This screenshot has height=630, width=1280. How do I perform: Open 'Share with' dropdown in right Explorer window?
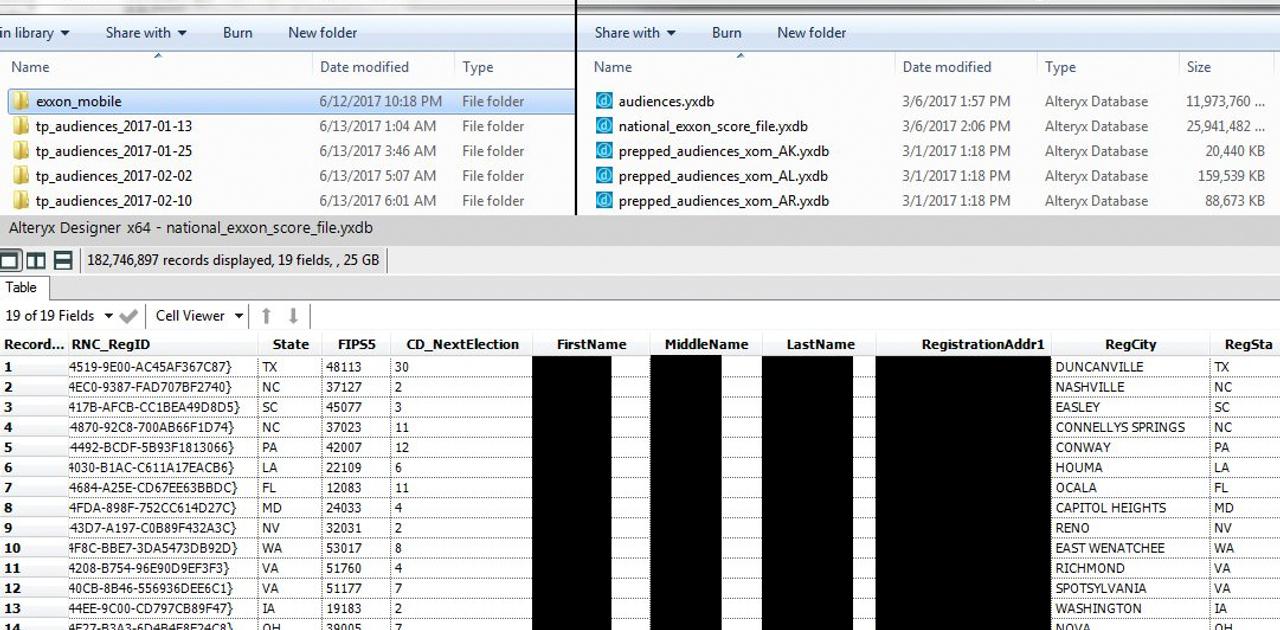[x=635, y=33]
